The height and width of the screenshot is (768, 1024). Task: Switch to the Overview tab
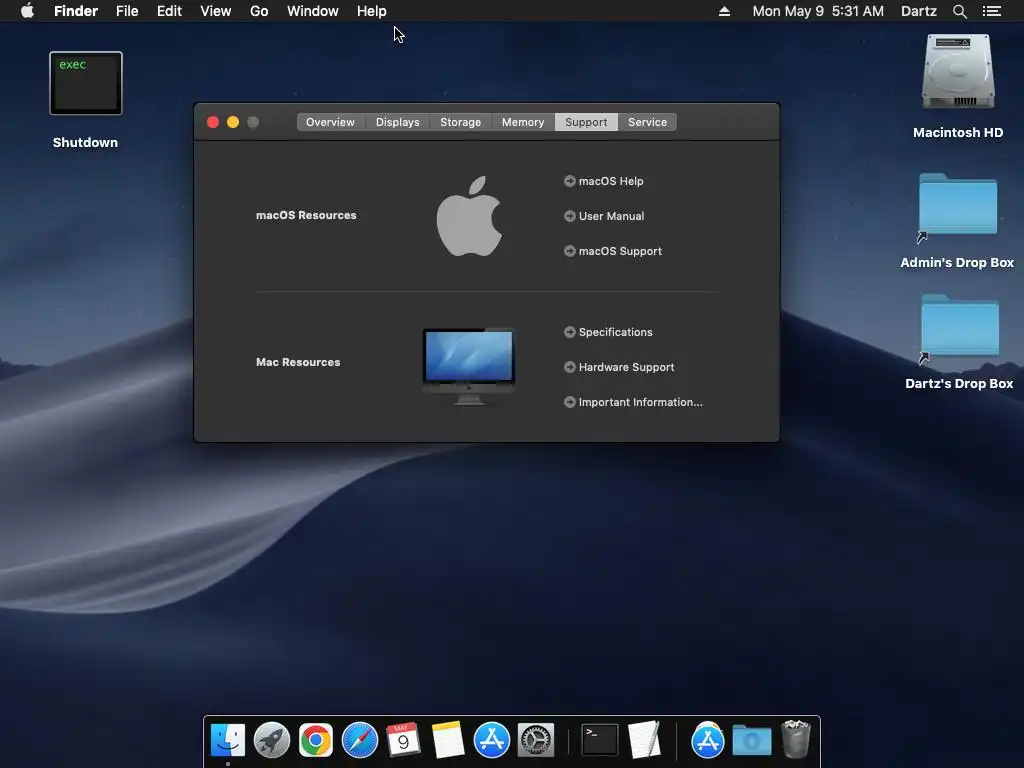(x=330, y=122)
